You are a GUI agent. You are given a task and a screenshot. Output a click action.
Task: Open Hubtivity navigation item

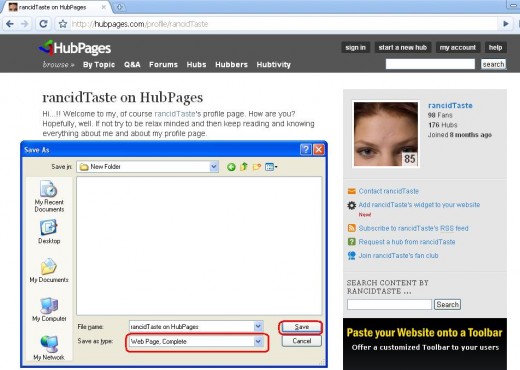click(274, 65)
